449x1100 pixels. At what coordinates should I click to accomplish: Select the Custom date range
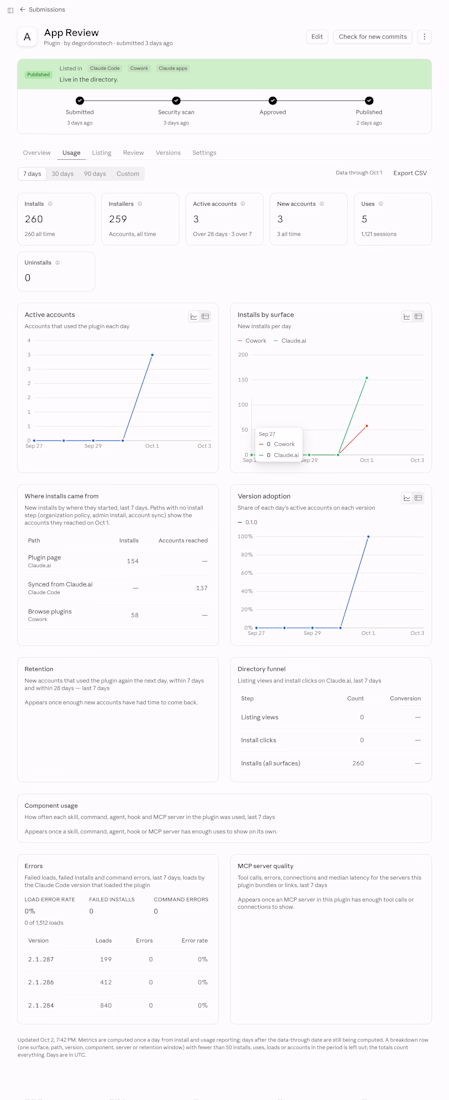click(x=128, y=173)
